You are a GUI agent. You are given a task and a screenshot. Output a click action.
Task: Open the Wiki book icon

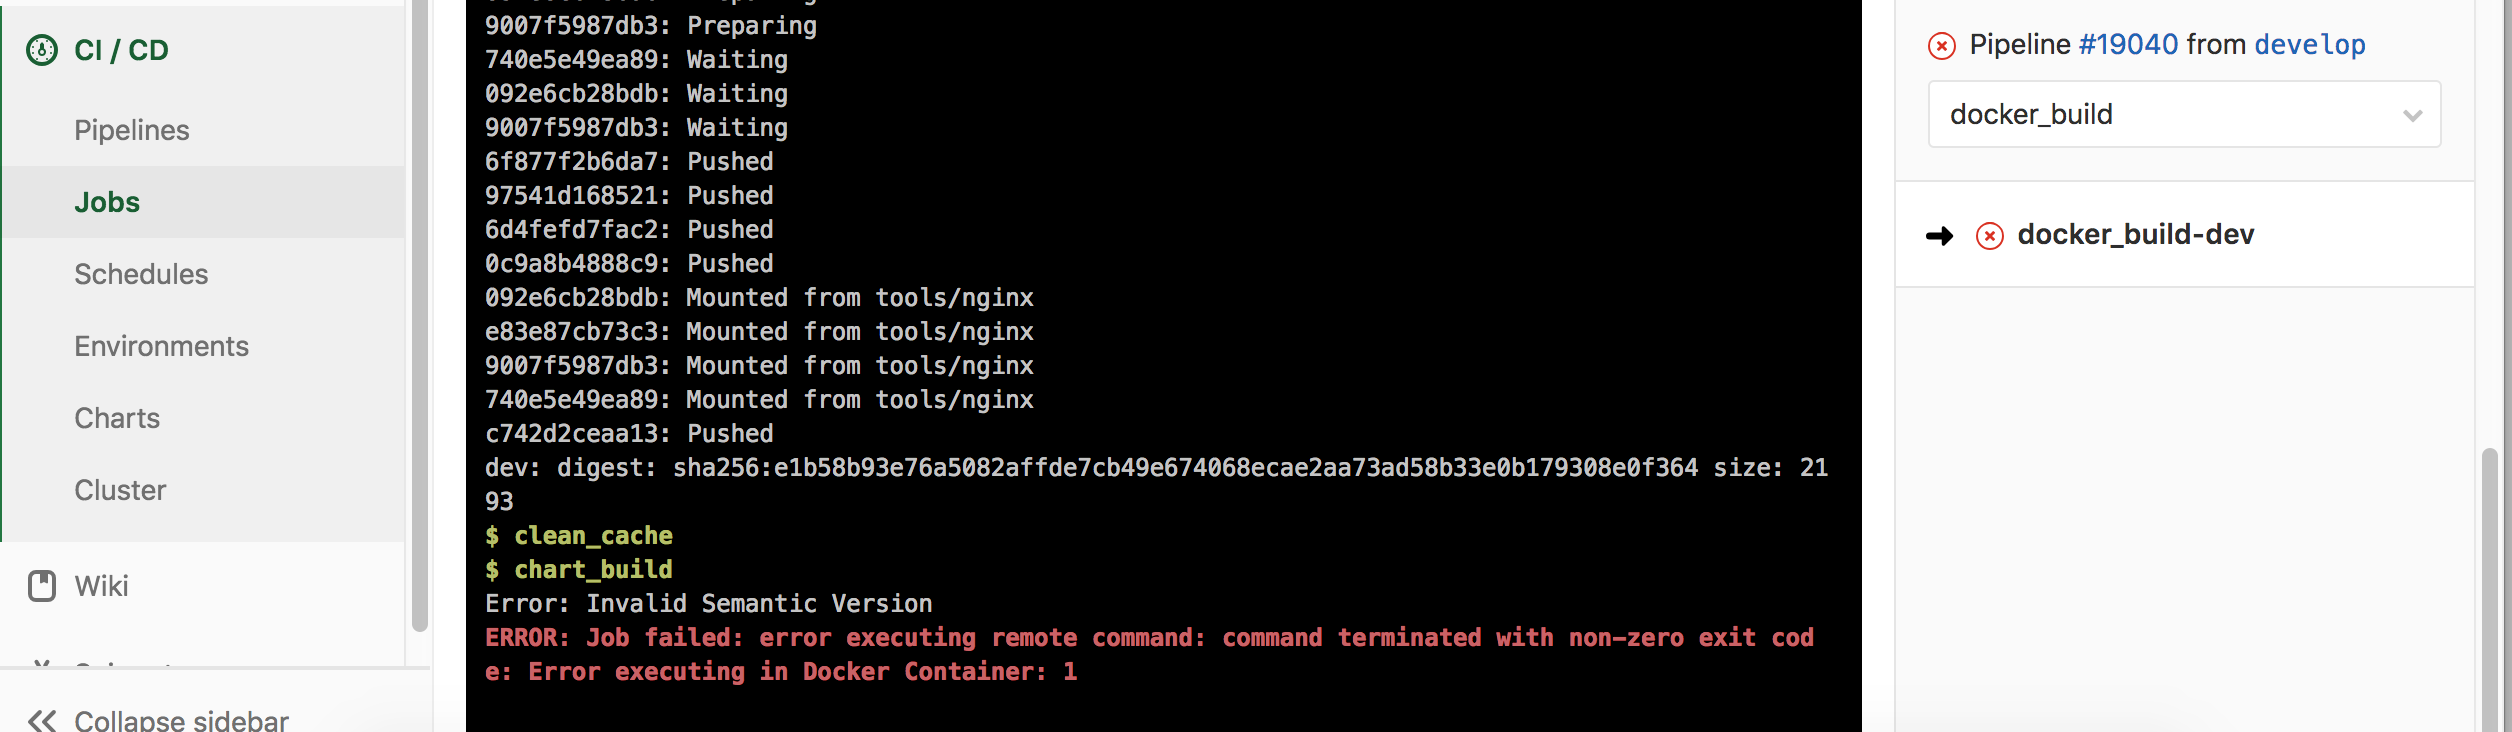(x=42, y=586)
